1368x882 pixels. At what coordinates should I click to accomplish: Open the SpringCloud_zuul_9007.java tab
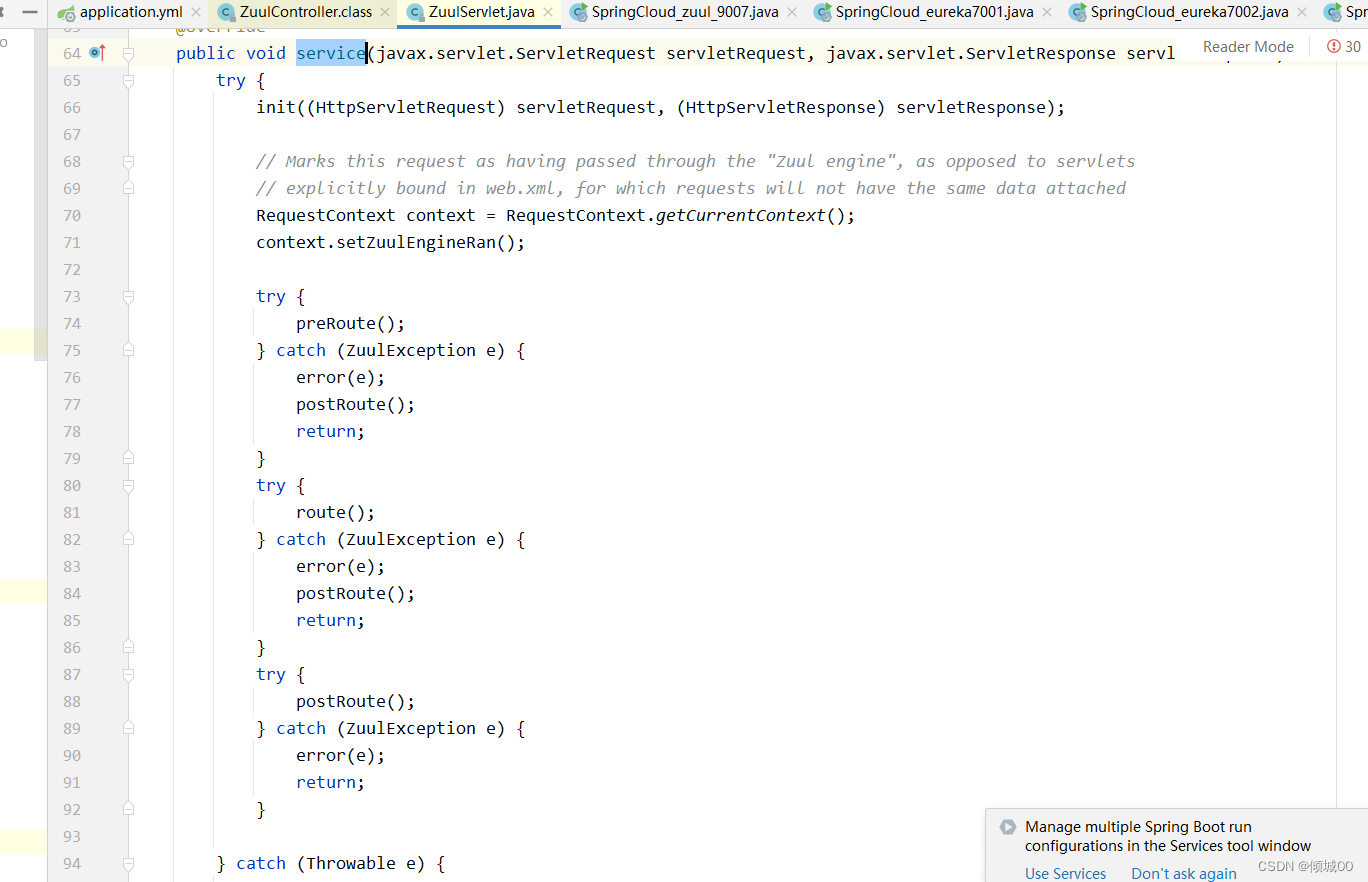[685, 13]
